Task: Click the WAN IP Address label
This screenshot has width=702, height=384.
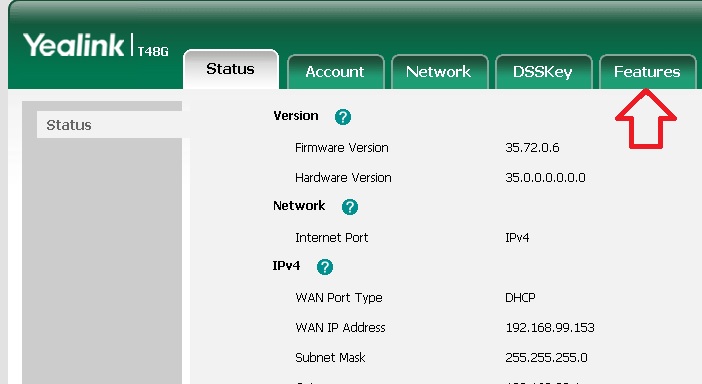Action: 340,328
